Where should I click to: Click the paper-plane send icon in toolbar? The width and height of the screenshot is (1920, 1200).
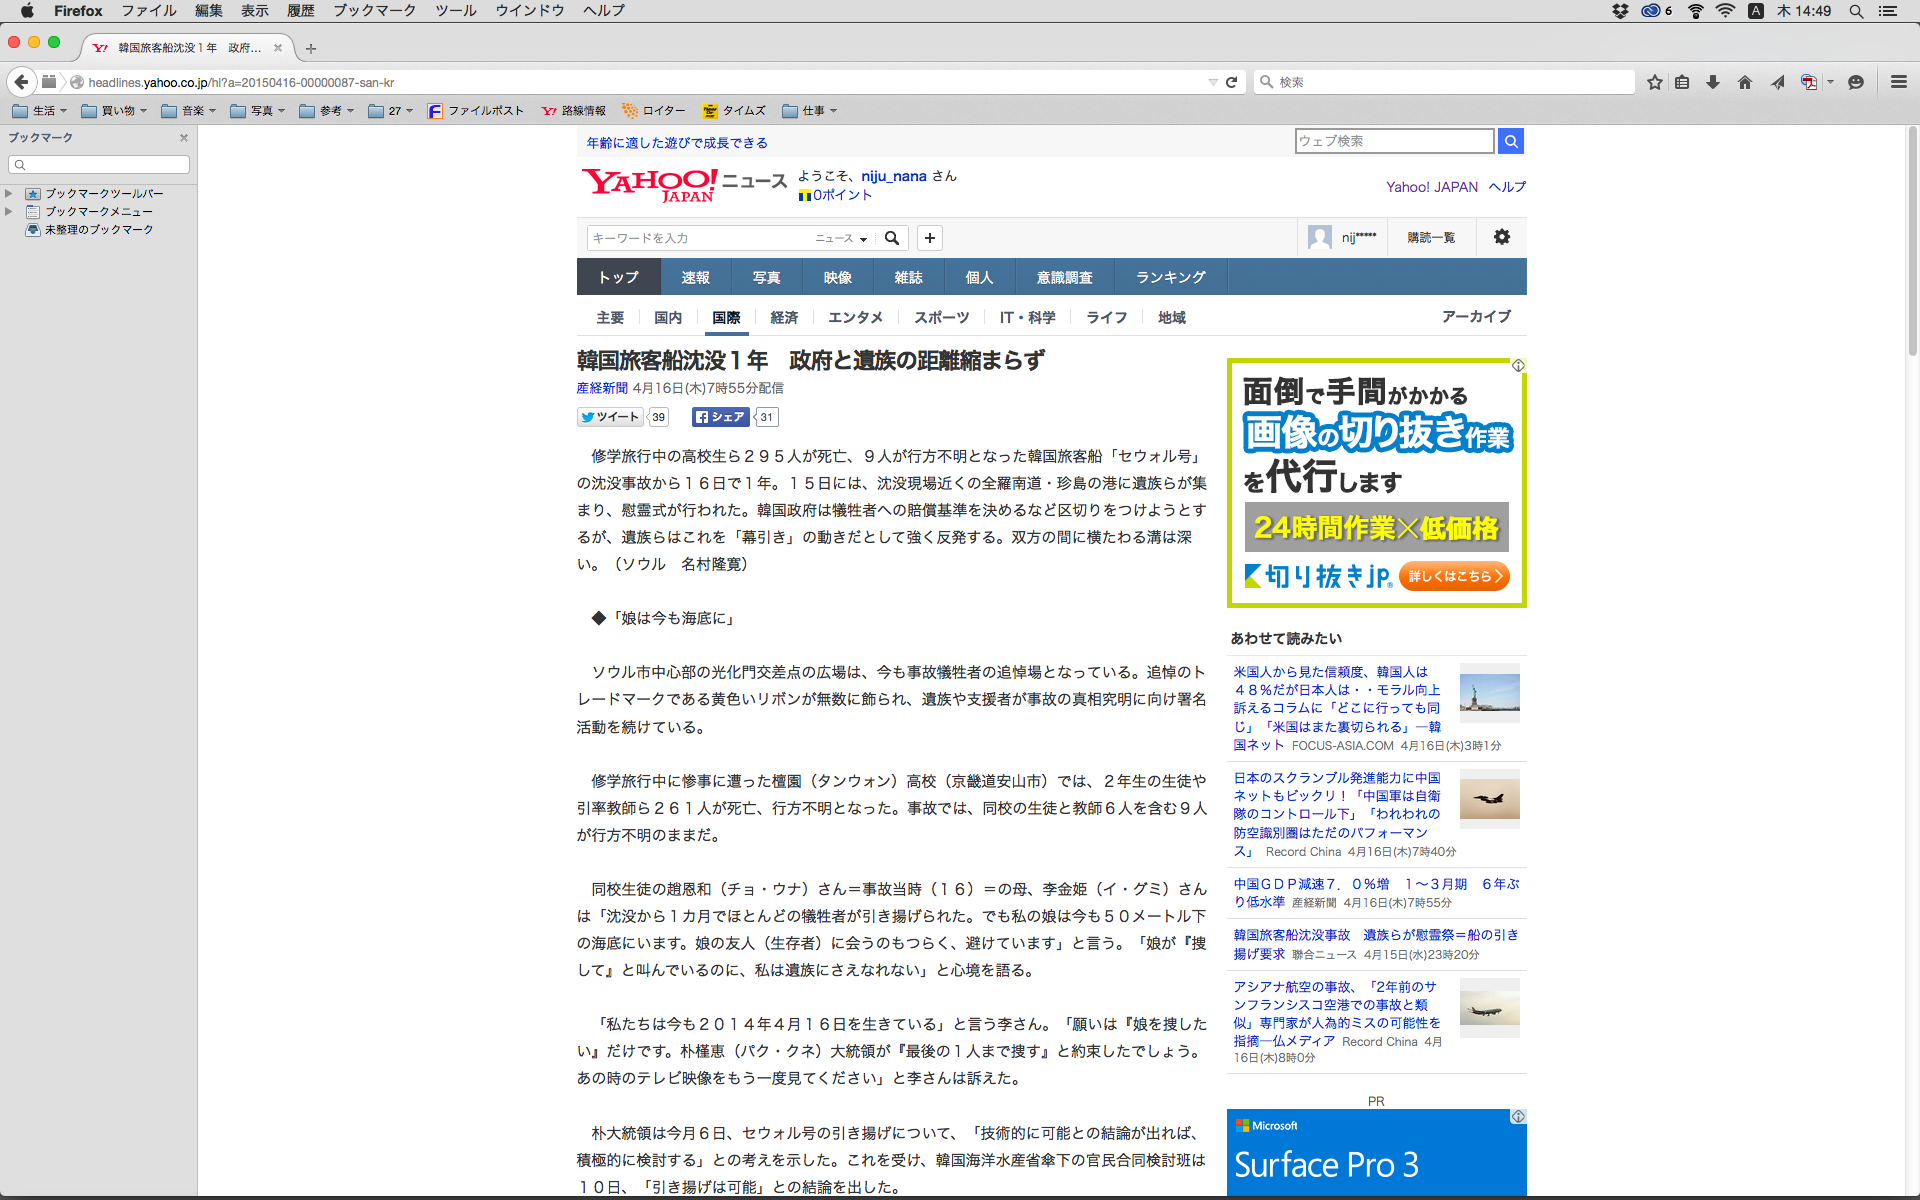(x=1777, y=82)
